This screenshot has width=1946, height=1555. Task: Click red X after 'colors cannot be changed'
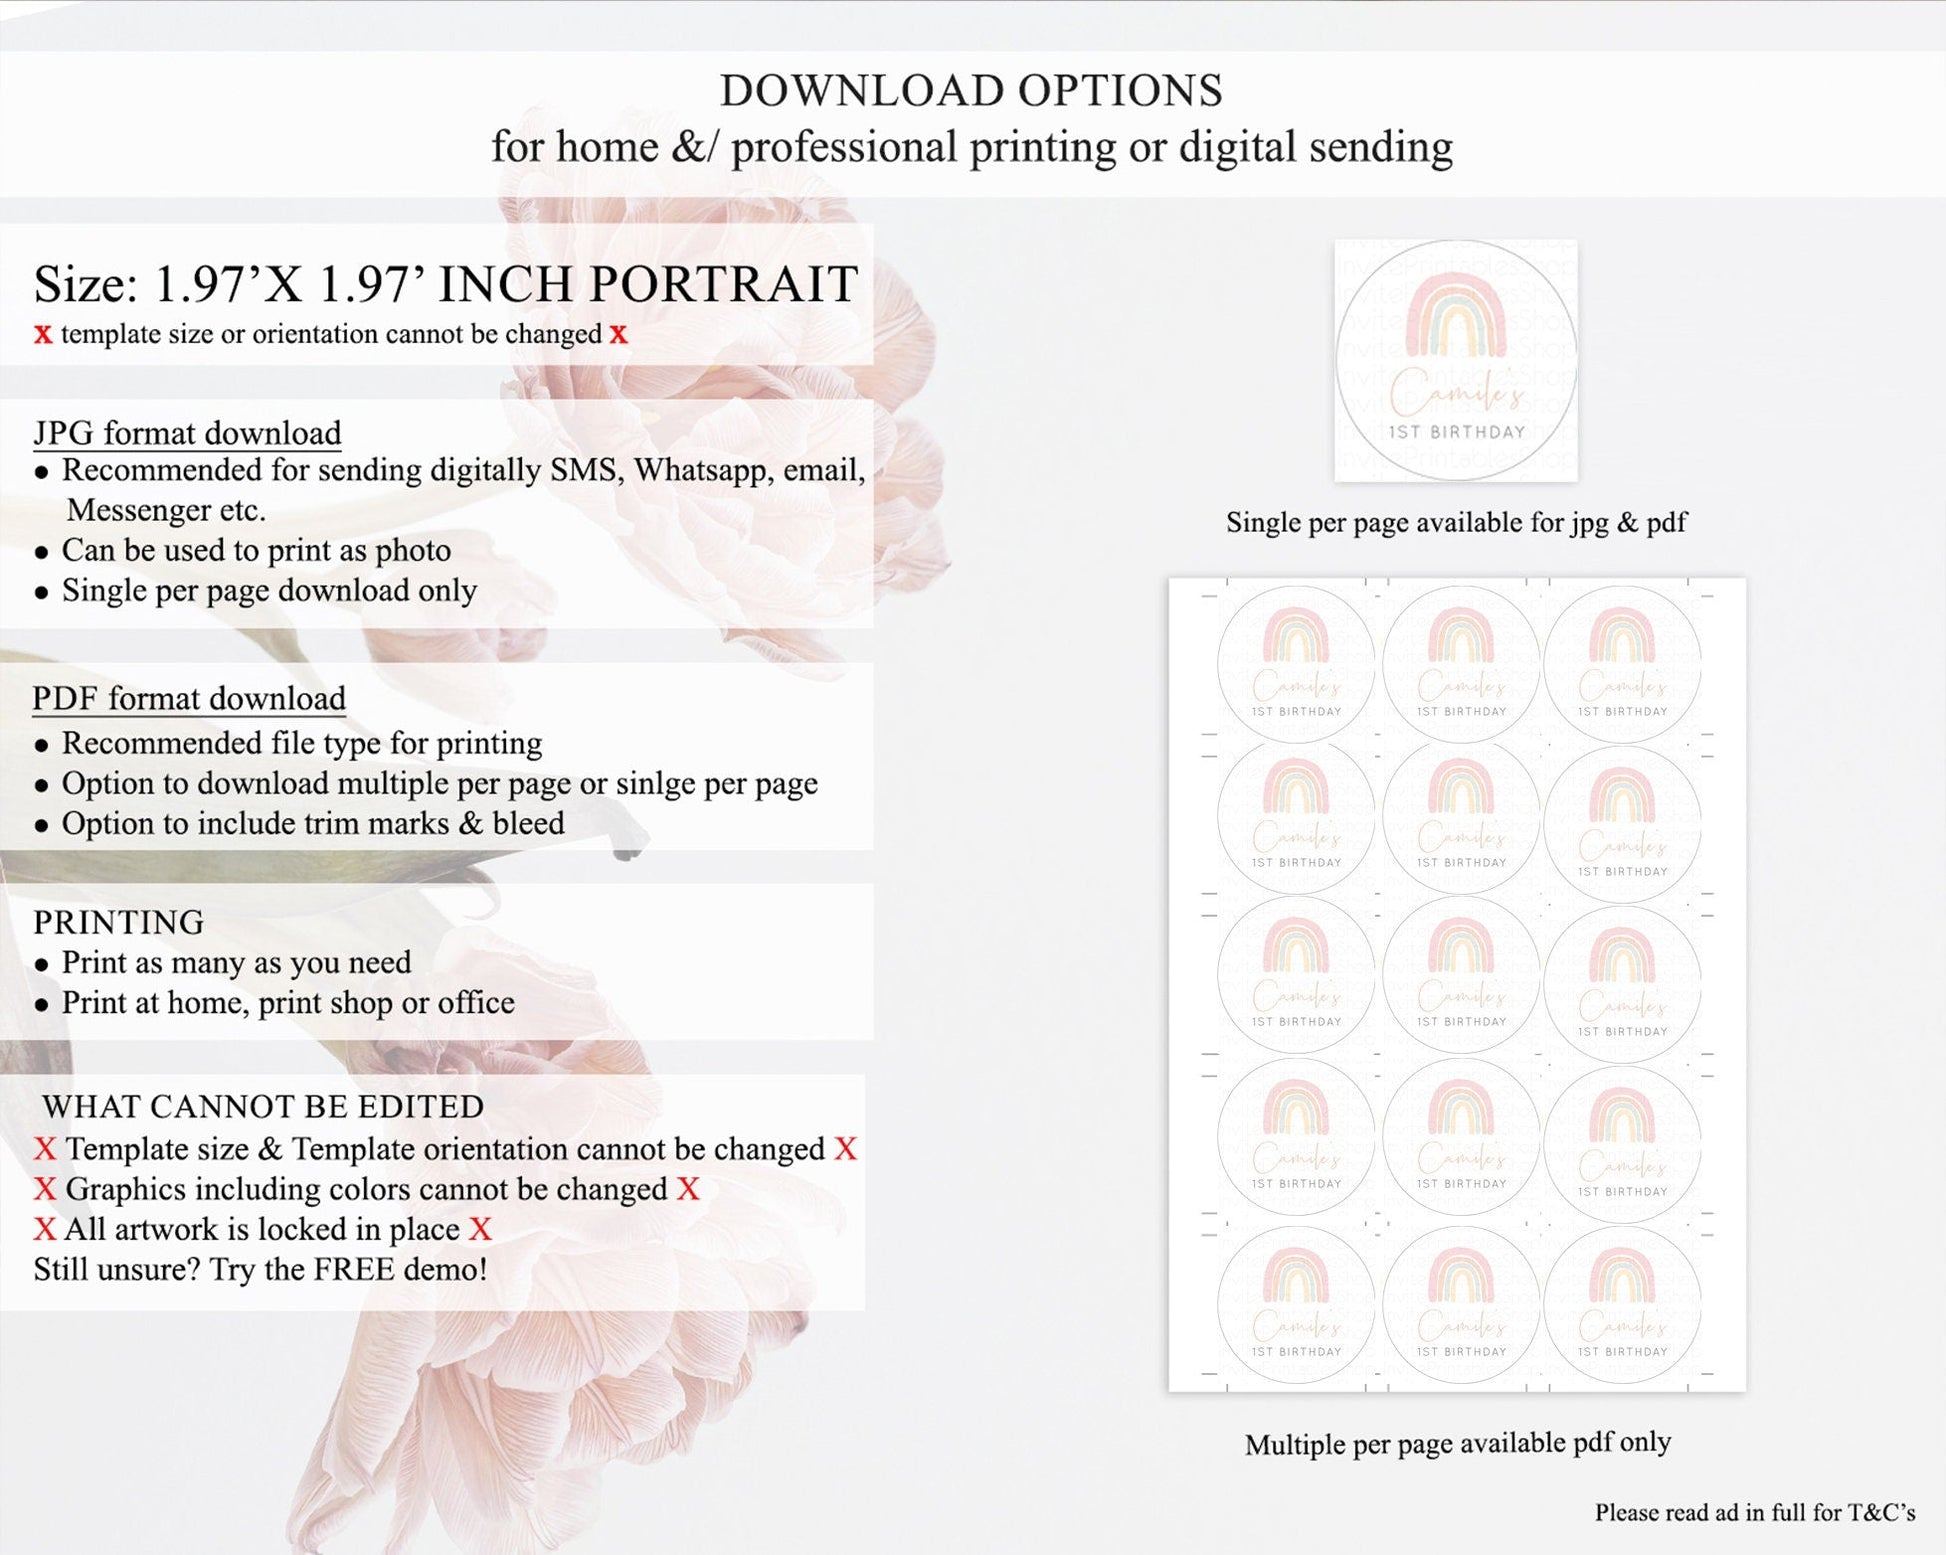coord(688,1189)
